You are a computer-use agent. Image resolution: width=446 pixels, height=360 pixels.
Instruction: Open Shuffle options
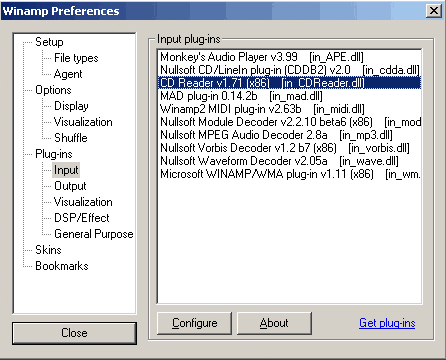[71, 138]
